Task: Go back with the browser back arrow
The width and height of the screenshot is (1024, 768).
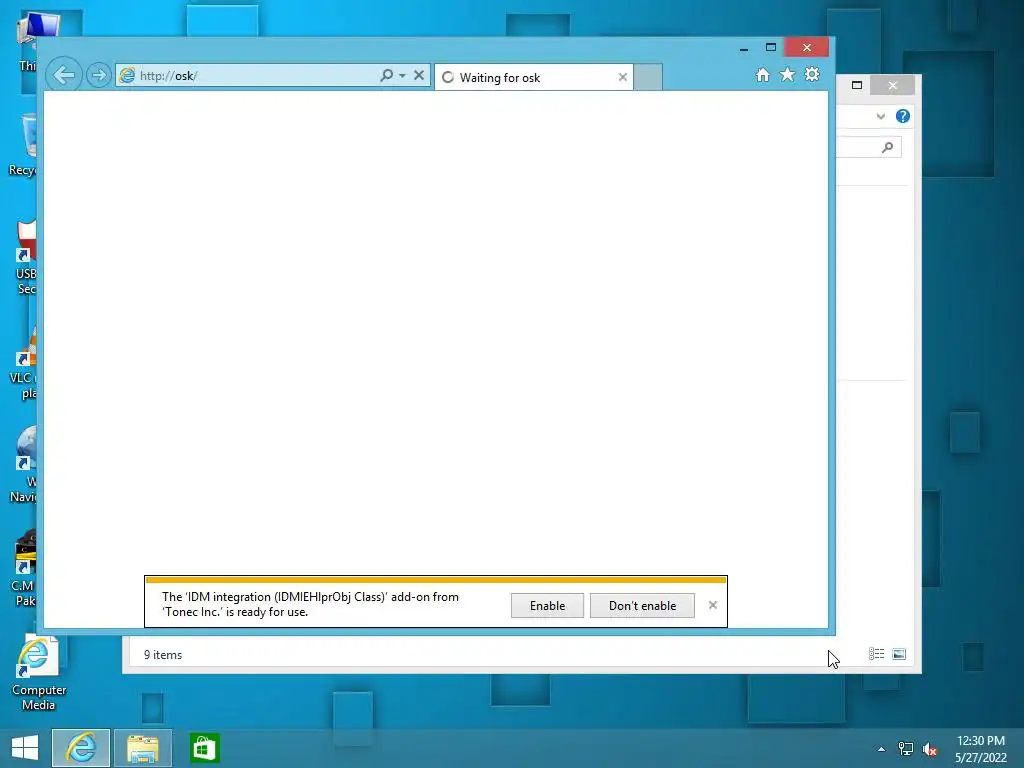Action: [x=64, y=75]
